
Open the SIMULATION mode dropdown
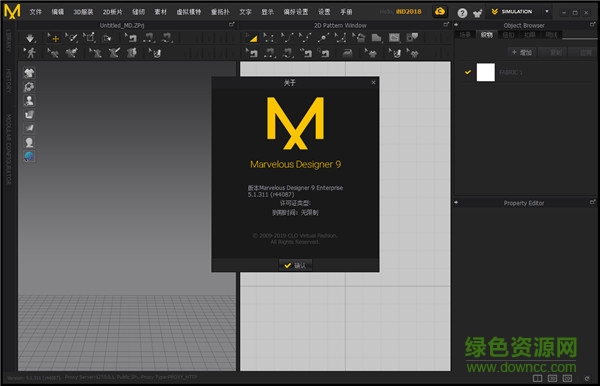pos(520,12)
